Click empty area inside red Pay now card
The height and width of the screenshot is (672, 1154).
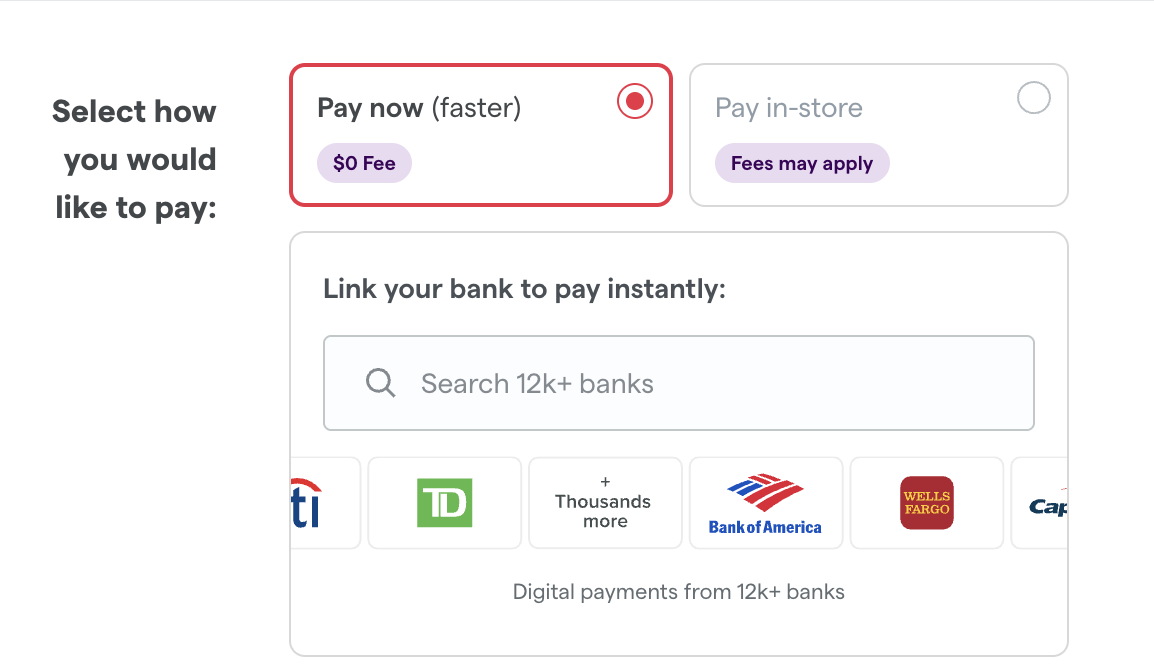[545, 166]
